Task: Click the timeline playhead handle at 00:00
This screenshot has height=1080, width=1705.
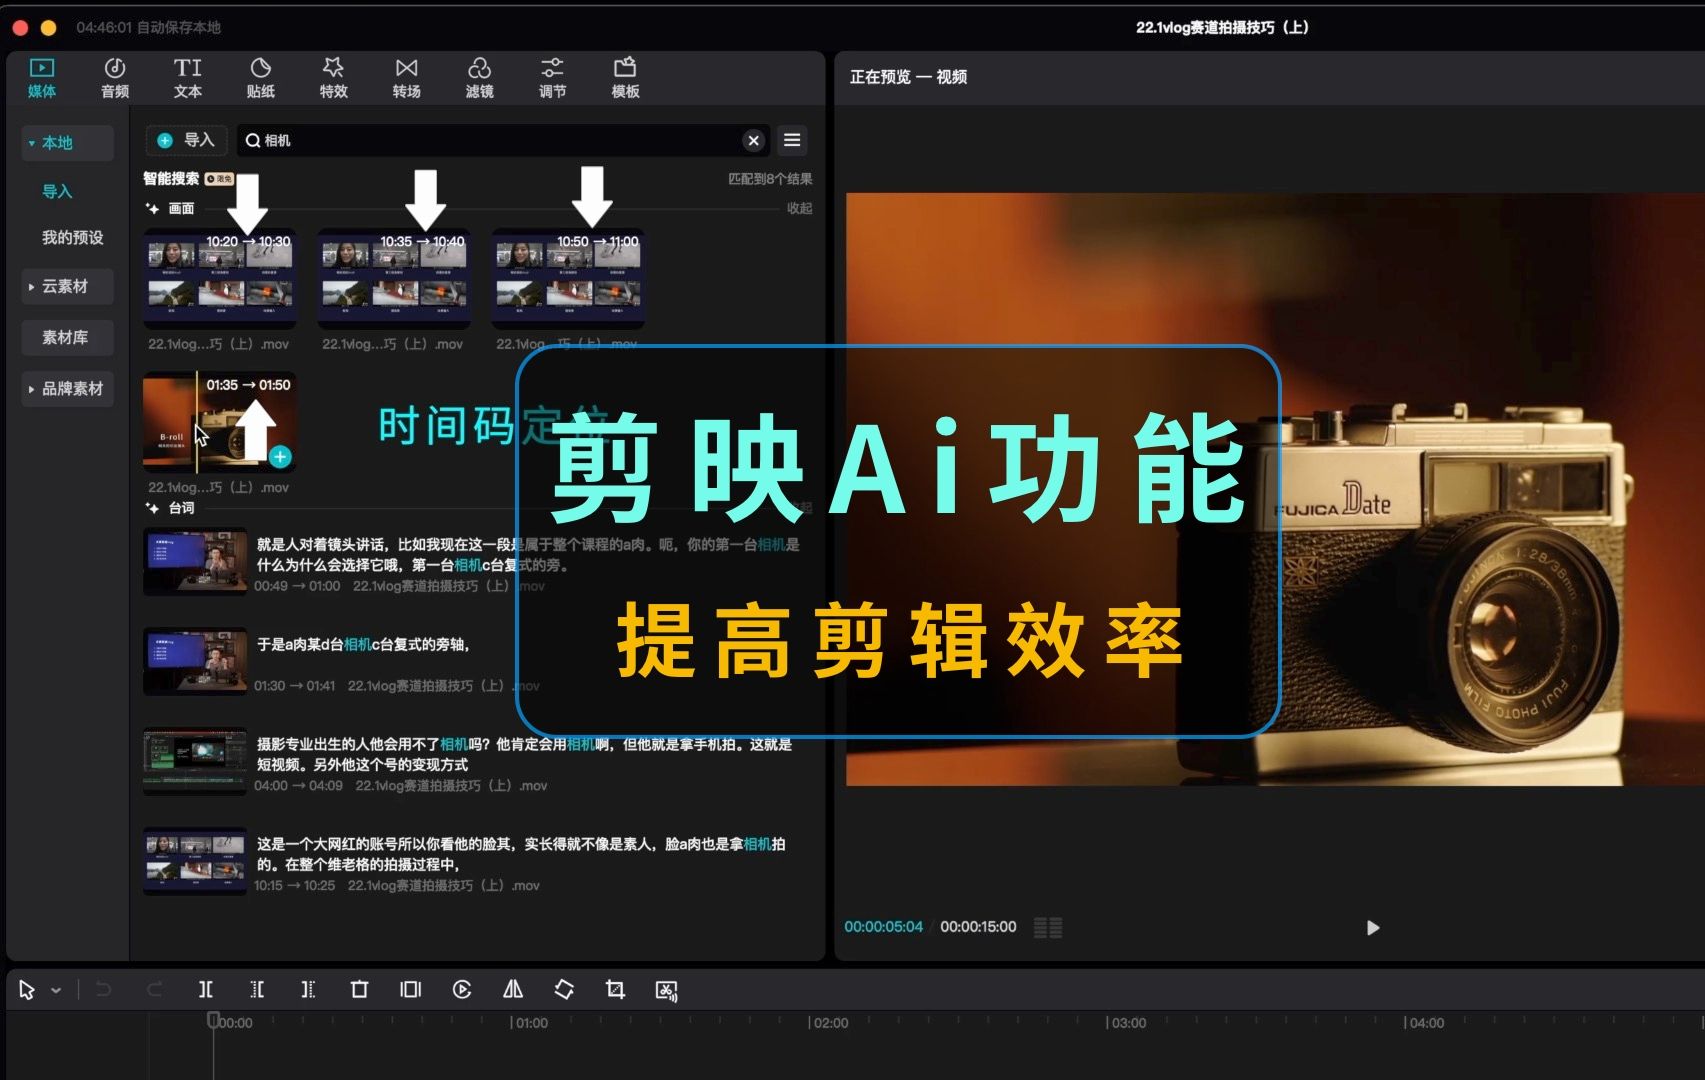Action: tap(213, 1020)
